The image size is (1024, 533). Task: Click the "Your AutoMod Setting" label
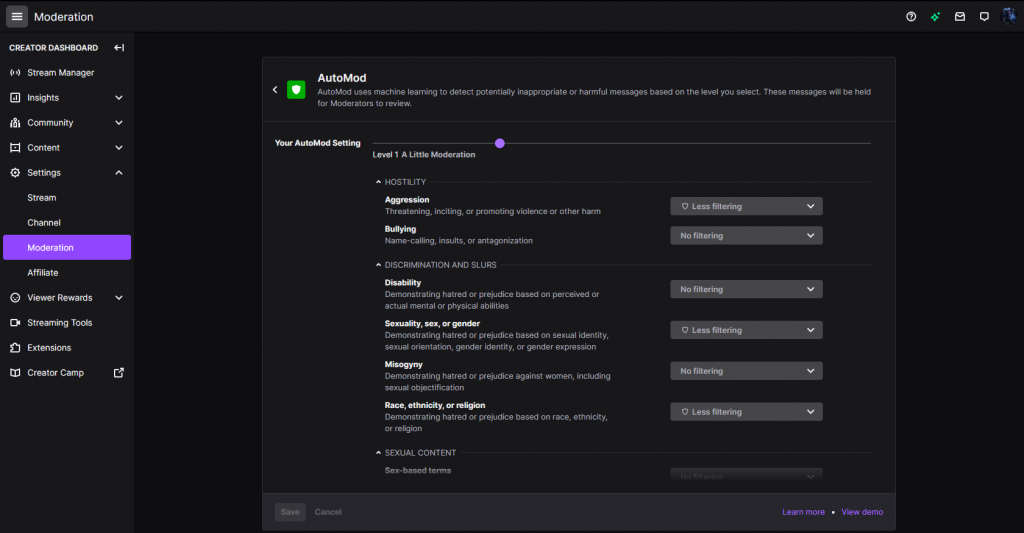pos(317,143)
